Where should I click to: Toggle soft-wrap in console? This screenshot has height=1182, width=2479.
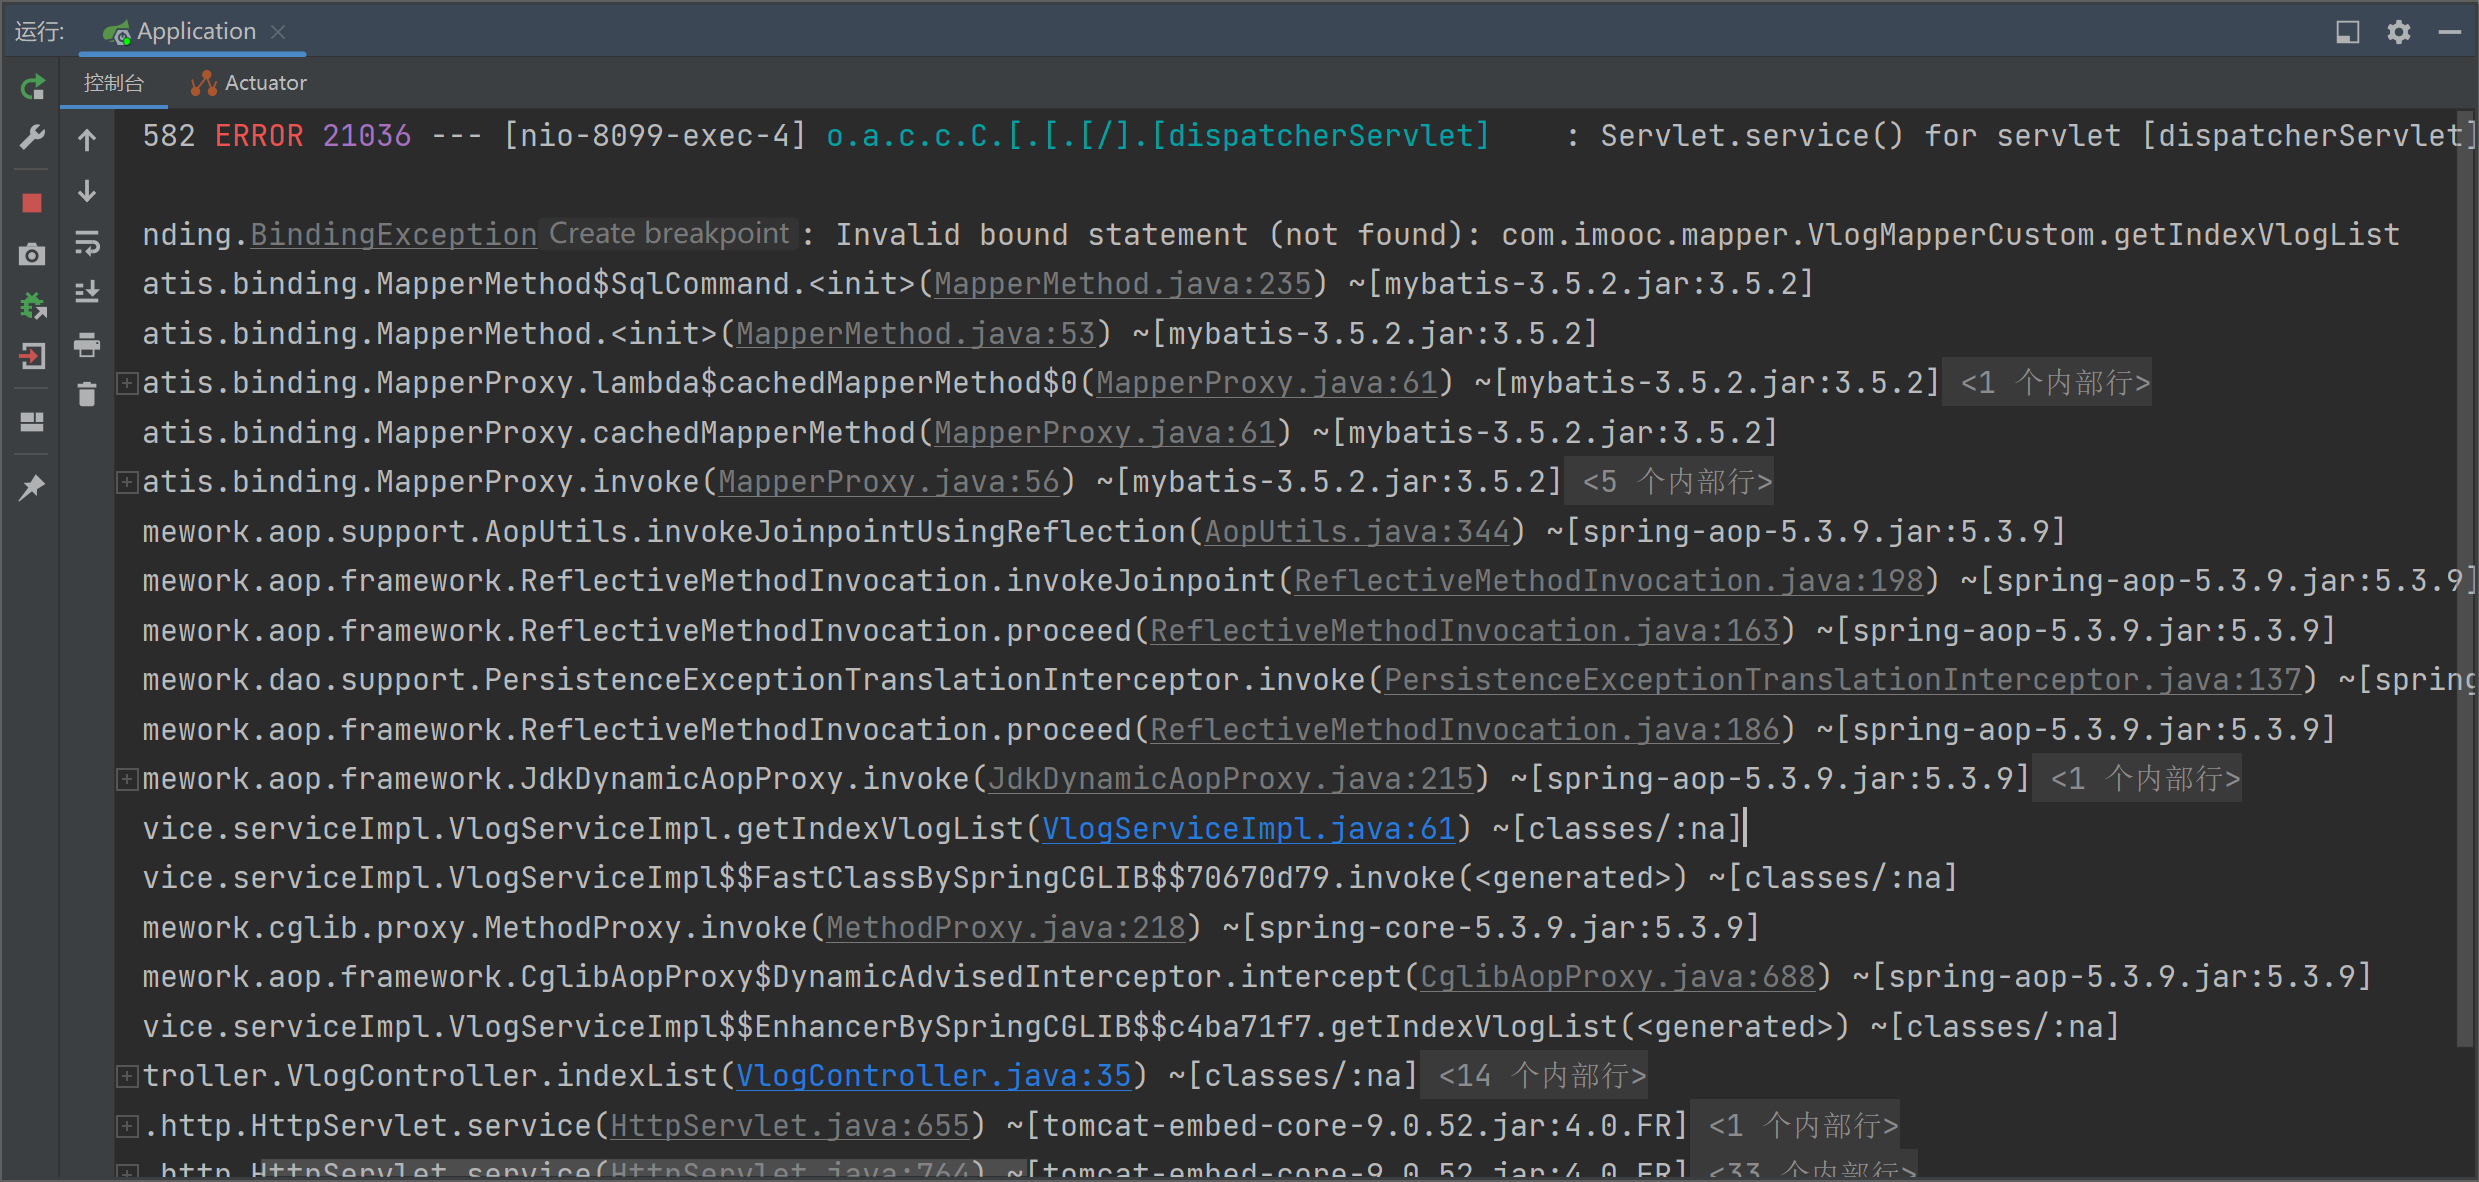click(87, 242)
